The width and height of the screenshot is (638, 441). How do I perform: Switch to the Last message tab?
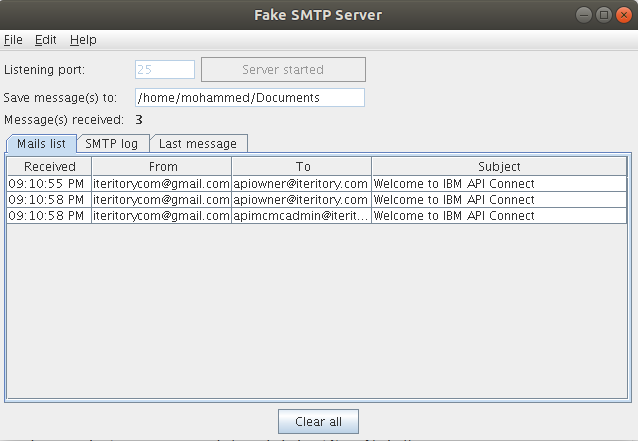(x=198, y=143)
